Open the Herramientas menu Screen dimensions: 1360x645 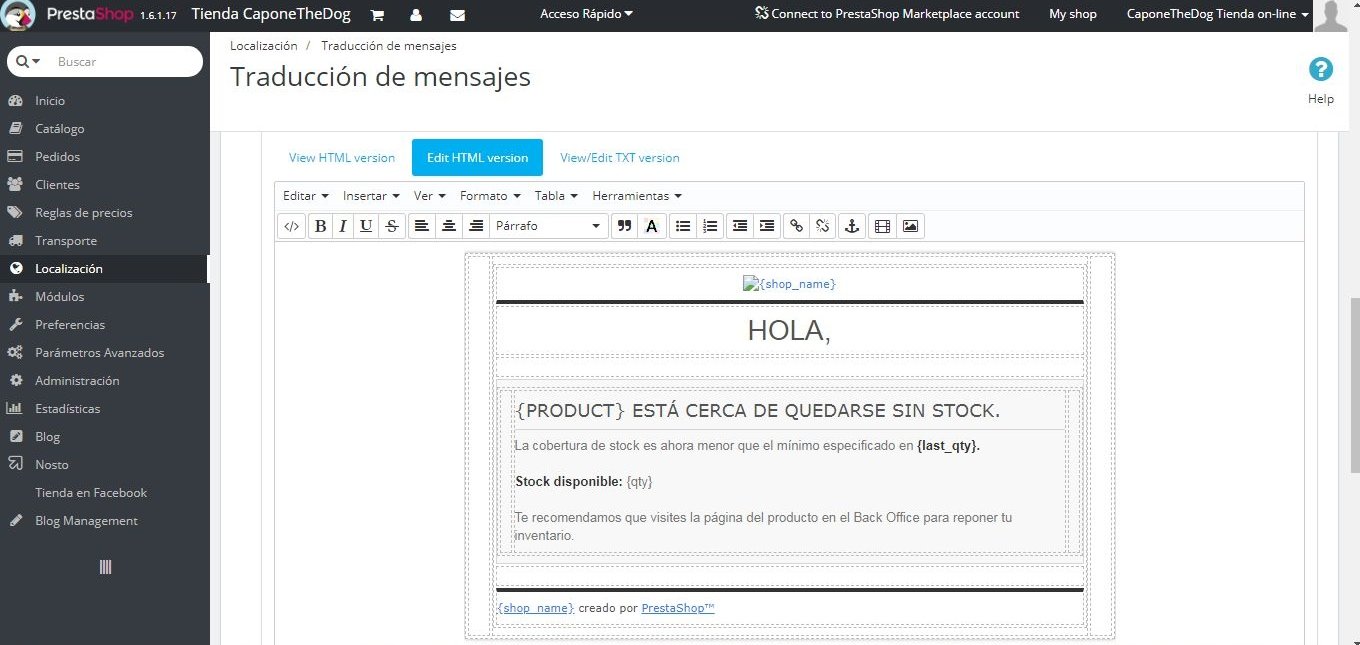click(x=637, y=196)
